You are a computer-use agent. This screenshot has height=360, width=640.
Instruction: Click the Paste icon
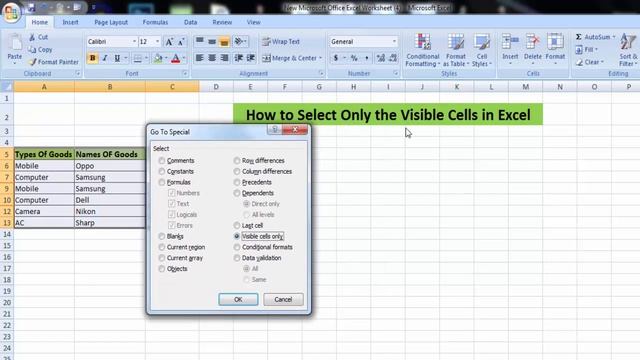point(15,43)
